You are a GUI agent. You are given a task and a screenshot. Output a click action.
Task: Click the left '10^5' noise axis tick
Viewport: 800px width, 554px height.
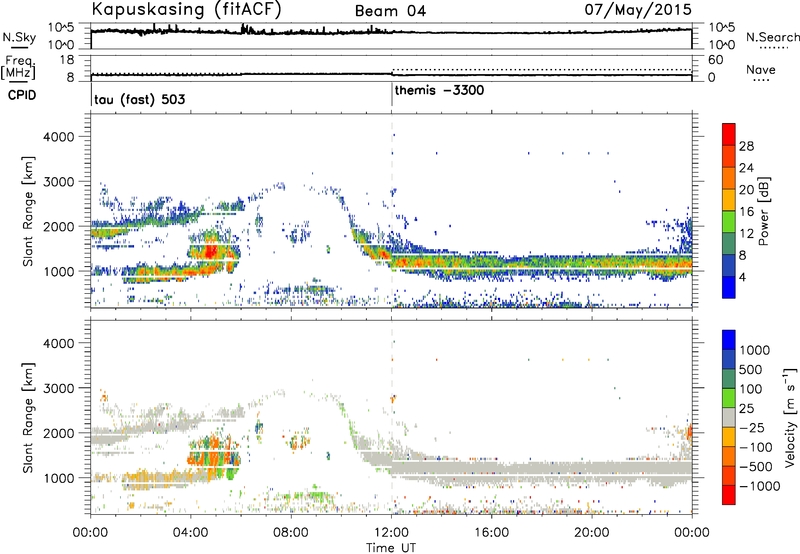click(x=61, y=27)
